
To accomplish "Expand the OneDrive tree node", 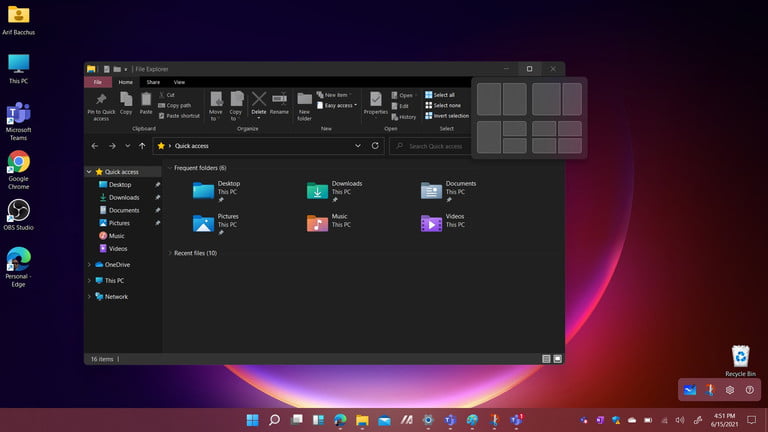I will point(89,265).
